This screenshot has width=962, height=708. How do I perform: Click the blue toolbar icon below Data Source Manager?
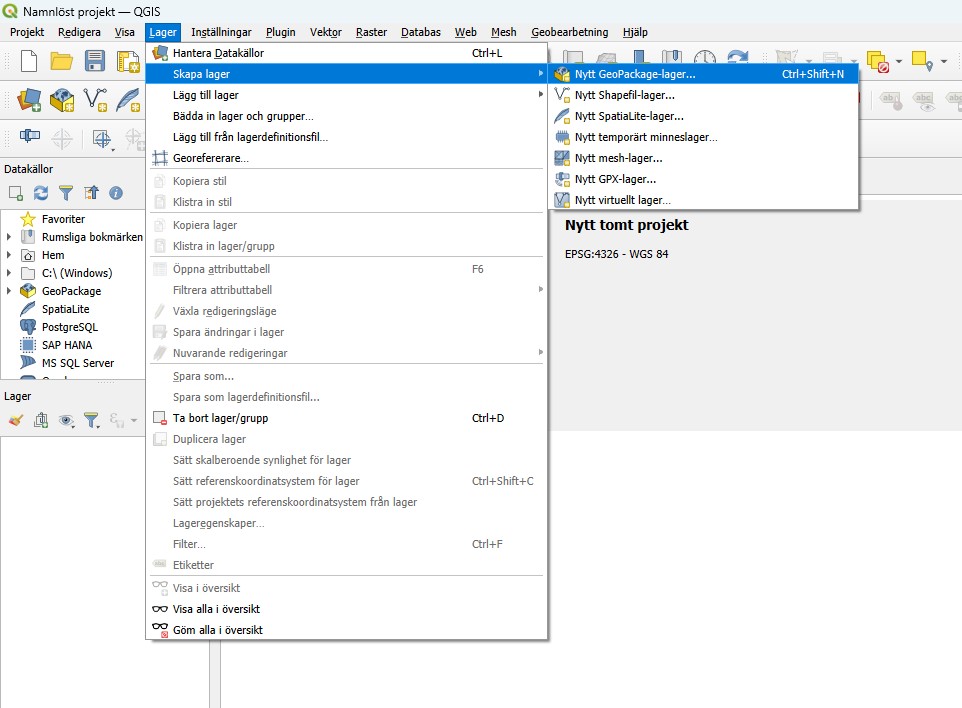point(29,135)
